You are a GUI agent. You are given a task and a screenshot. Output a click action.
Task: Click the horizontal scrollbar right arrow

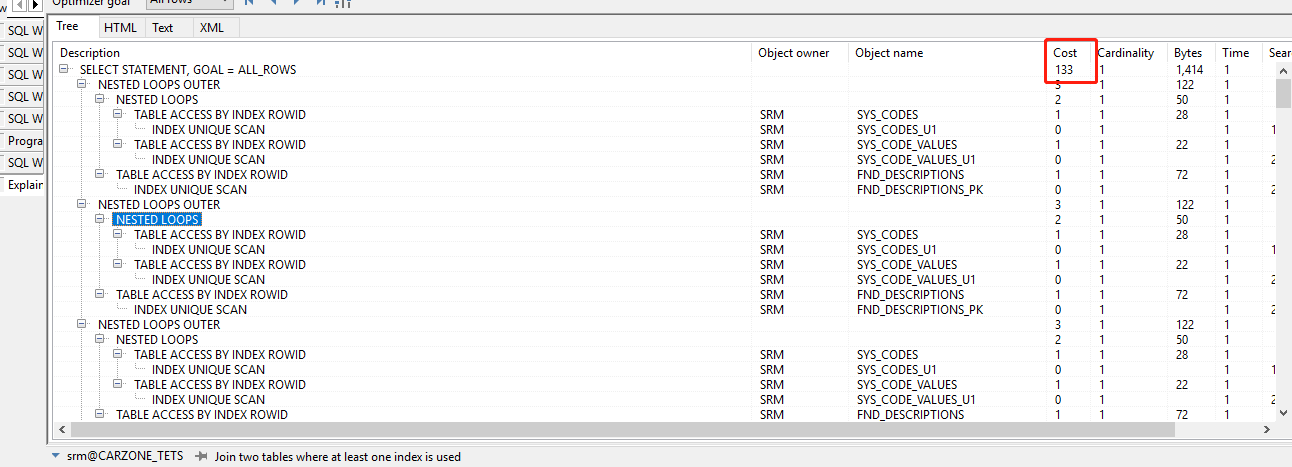[1268, 429]
